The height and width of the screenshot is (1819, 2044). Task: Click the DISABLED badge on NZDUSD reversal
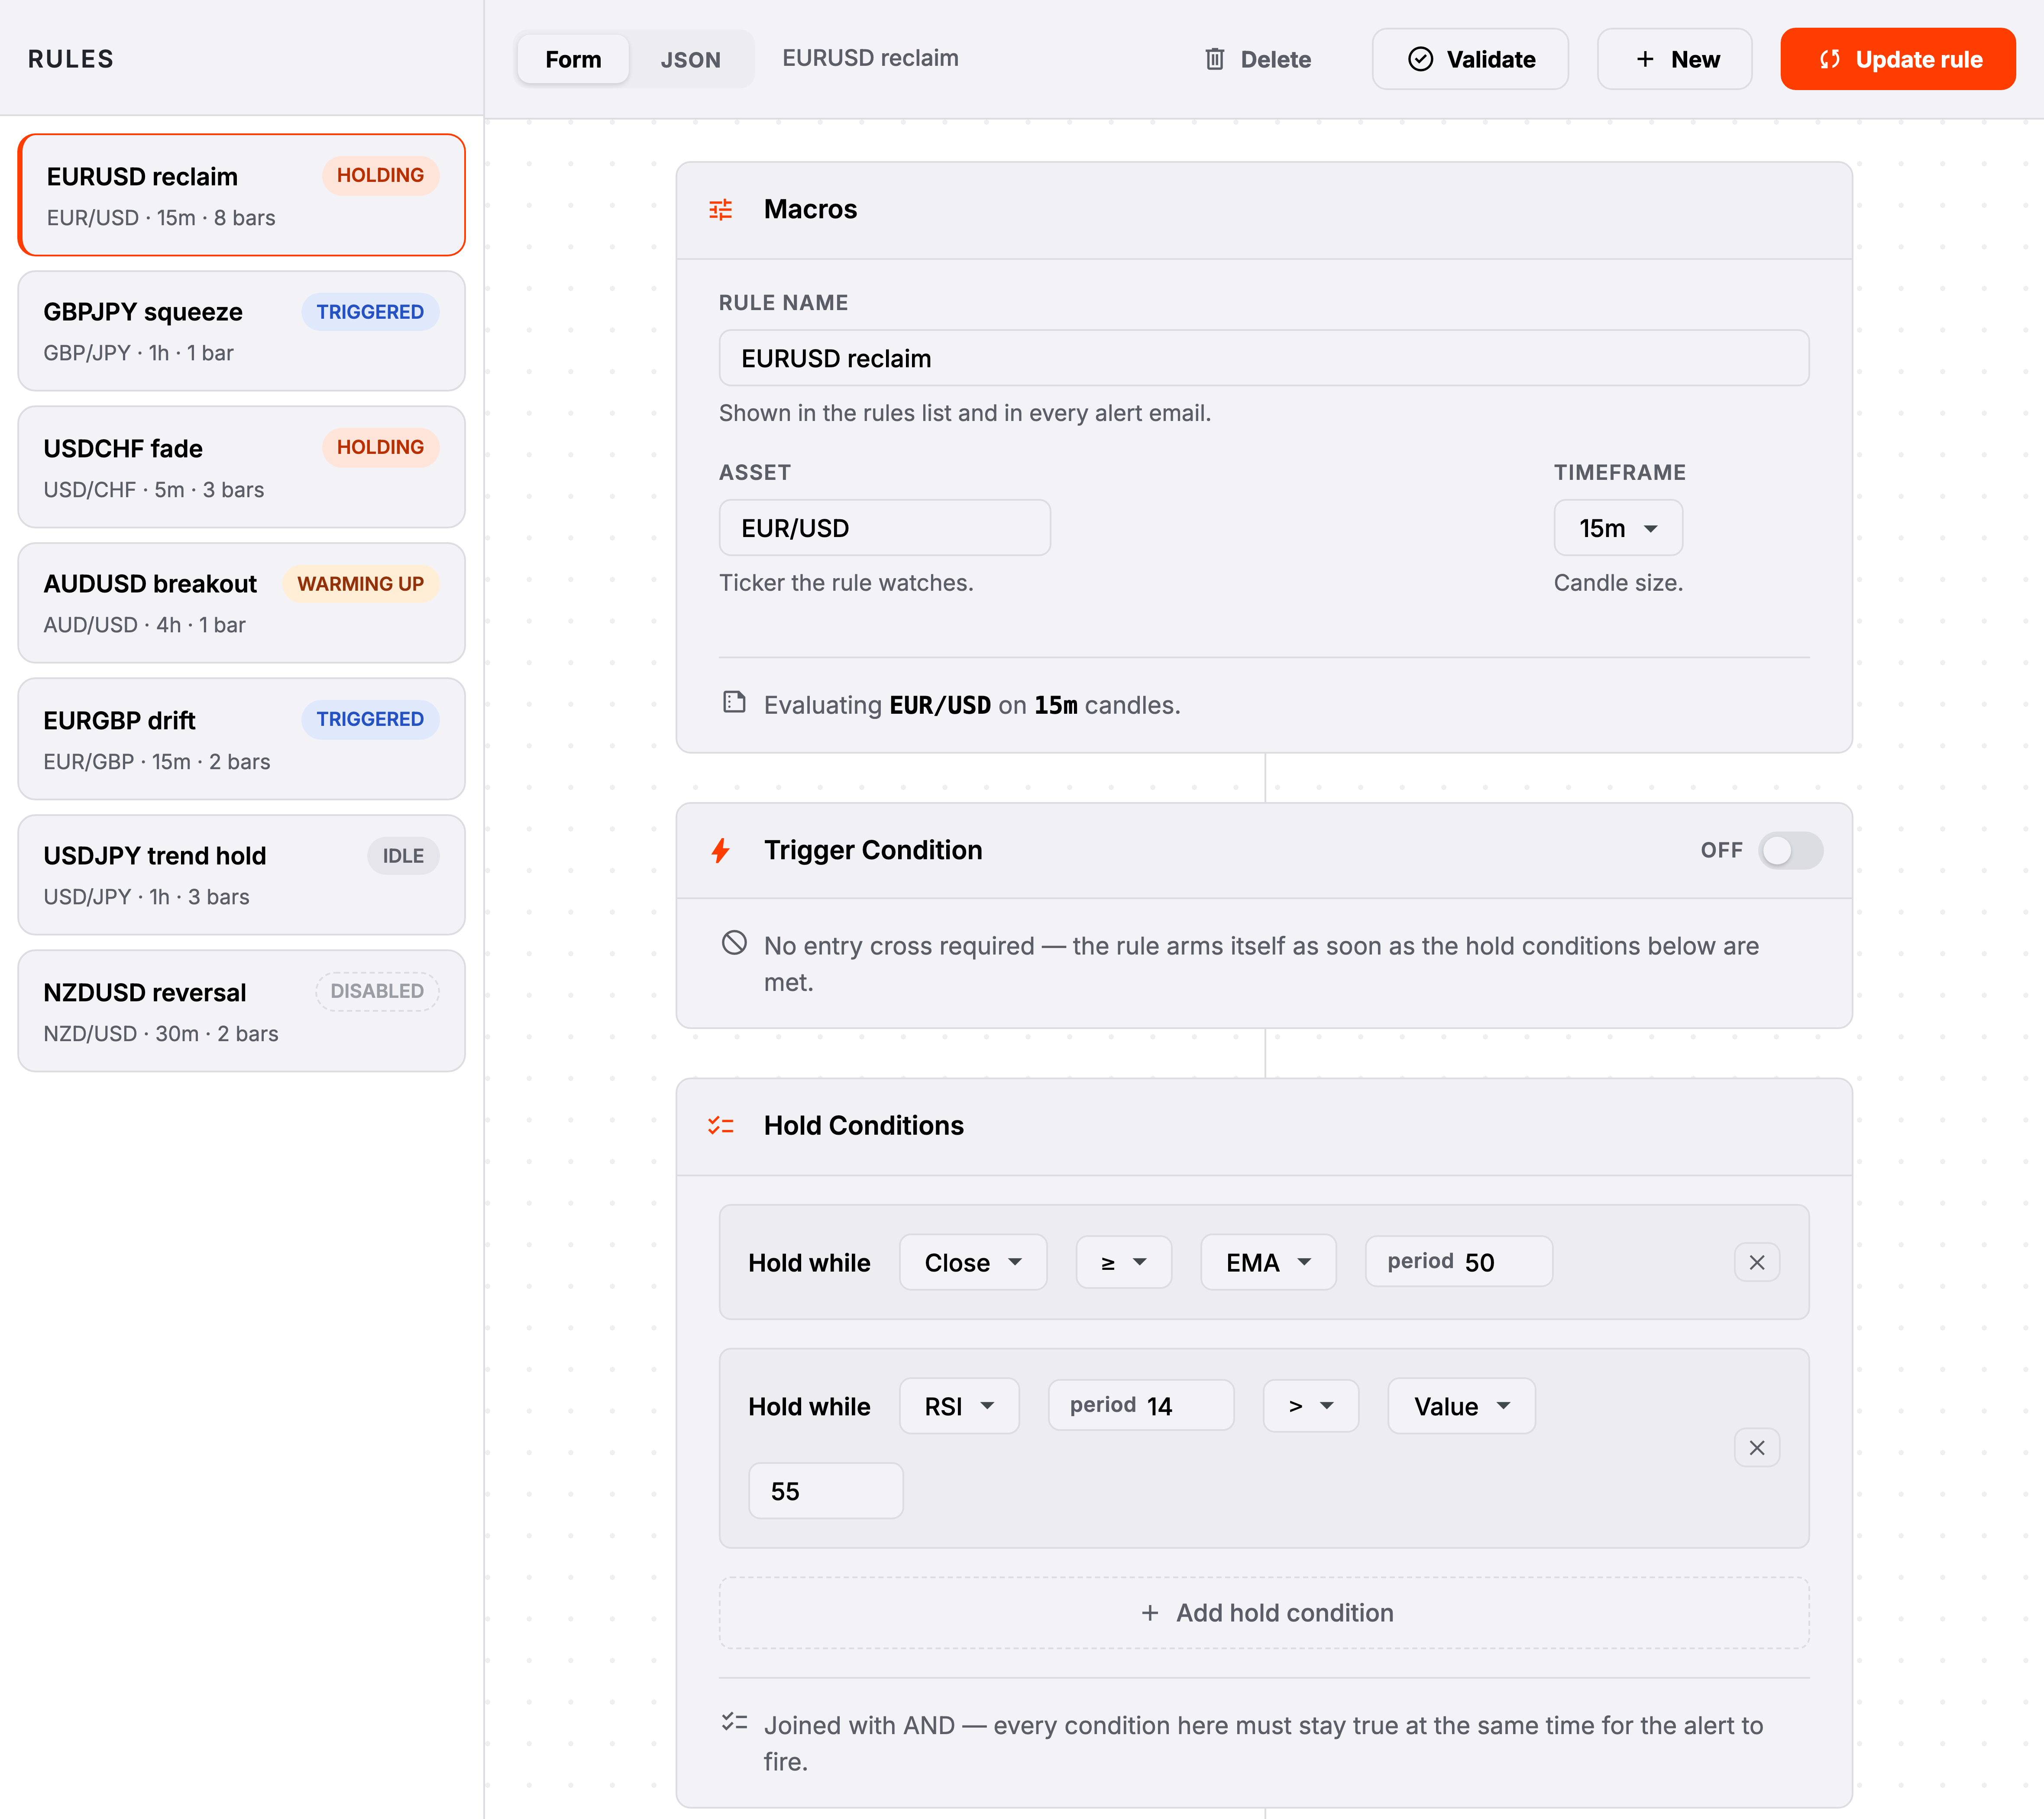377,991
